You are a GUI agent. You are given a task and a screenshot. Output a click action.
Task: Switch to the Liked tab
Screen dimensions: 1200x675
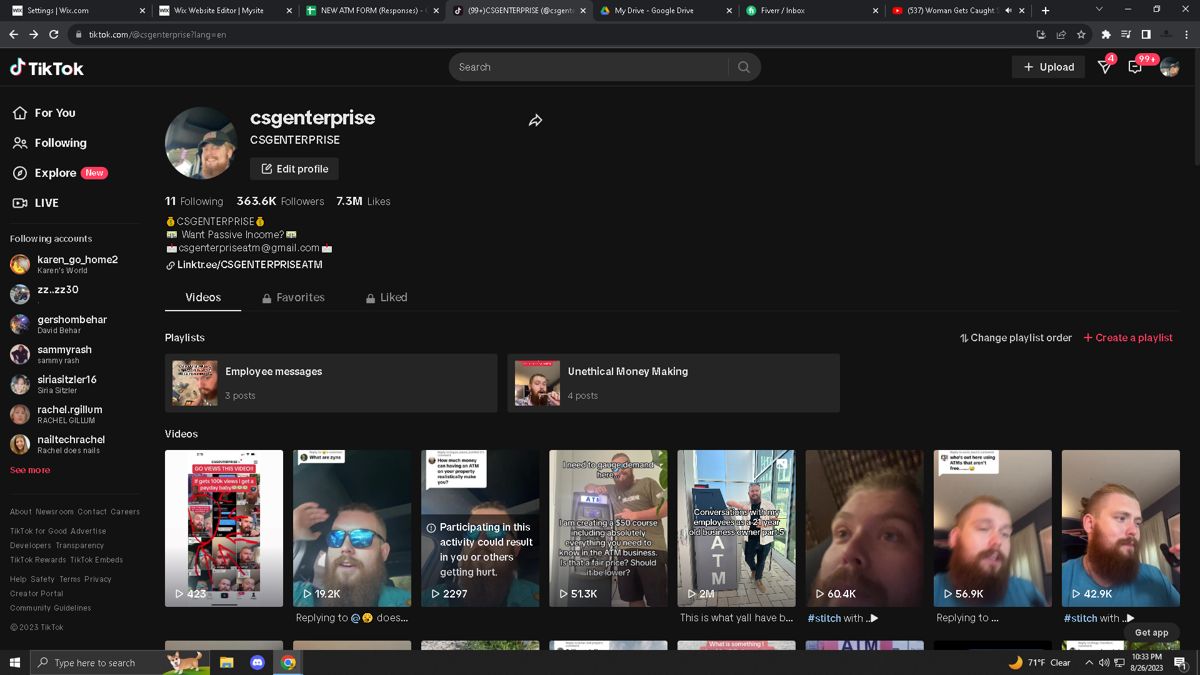pyautogui.click(x=386, y=297)
